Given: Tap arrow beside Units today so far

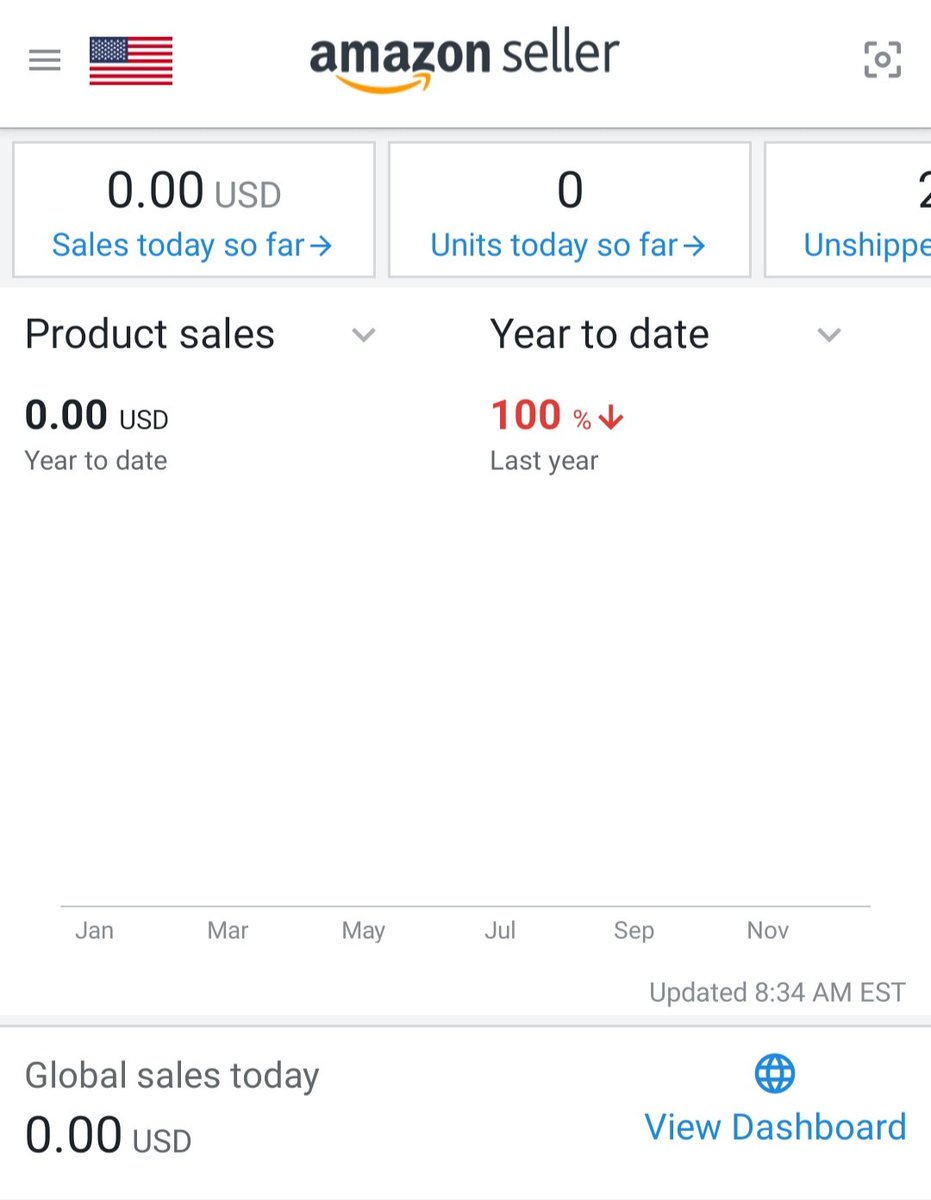Looking at the screenshot, I should coord(694,245).
